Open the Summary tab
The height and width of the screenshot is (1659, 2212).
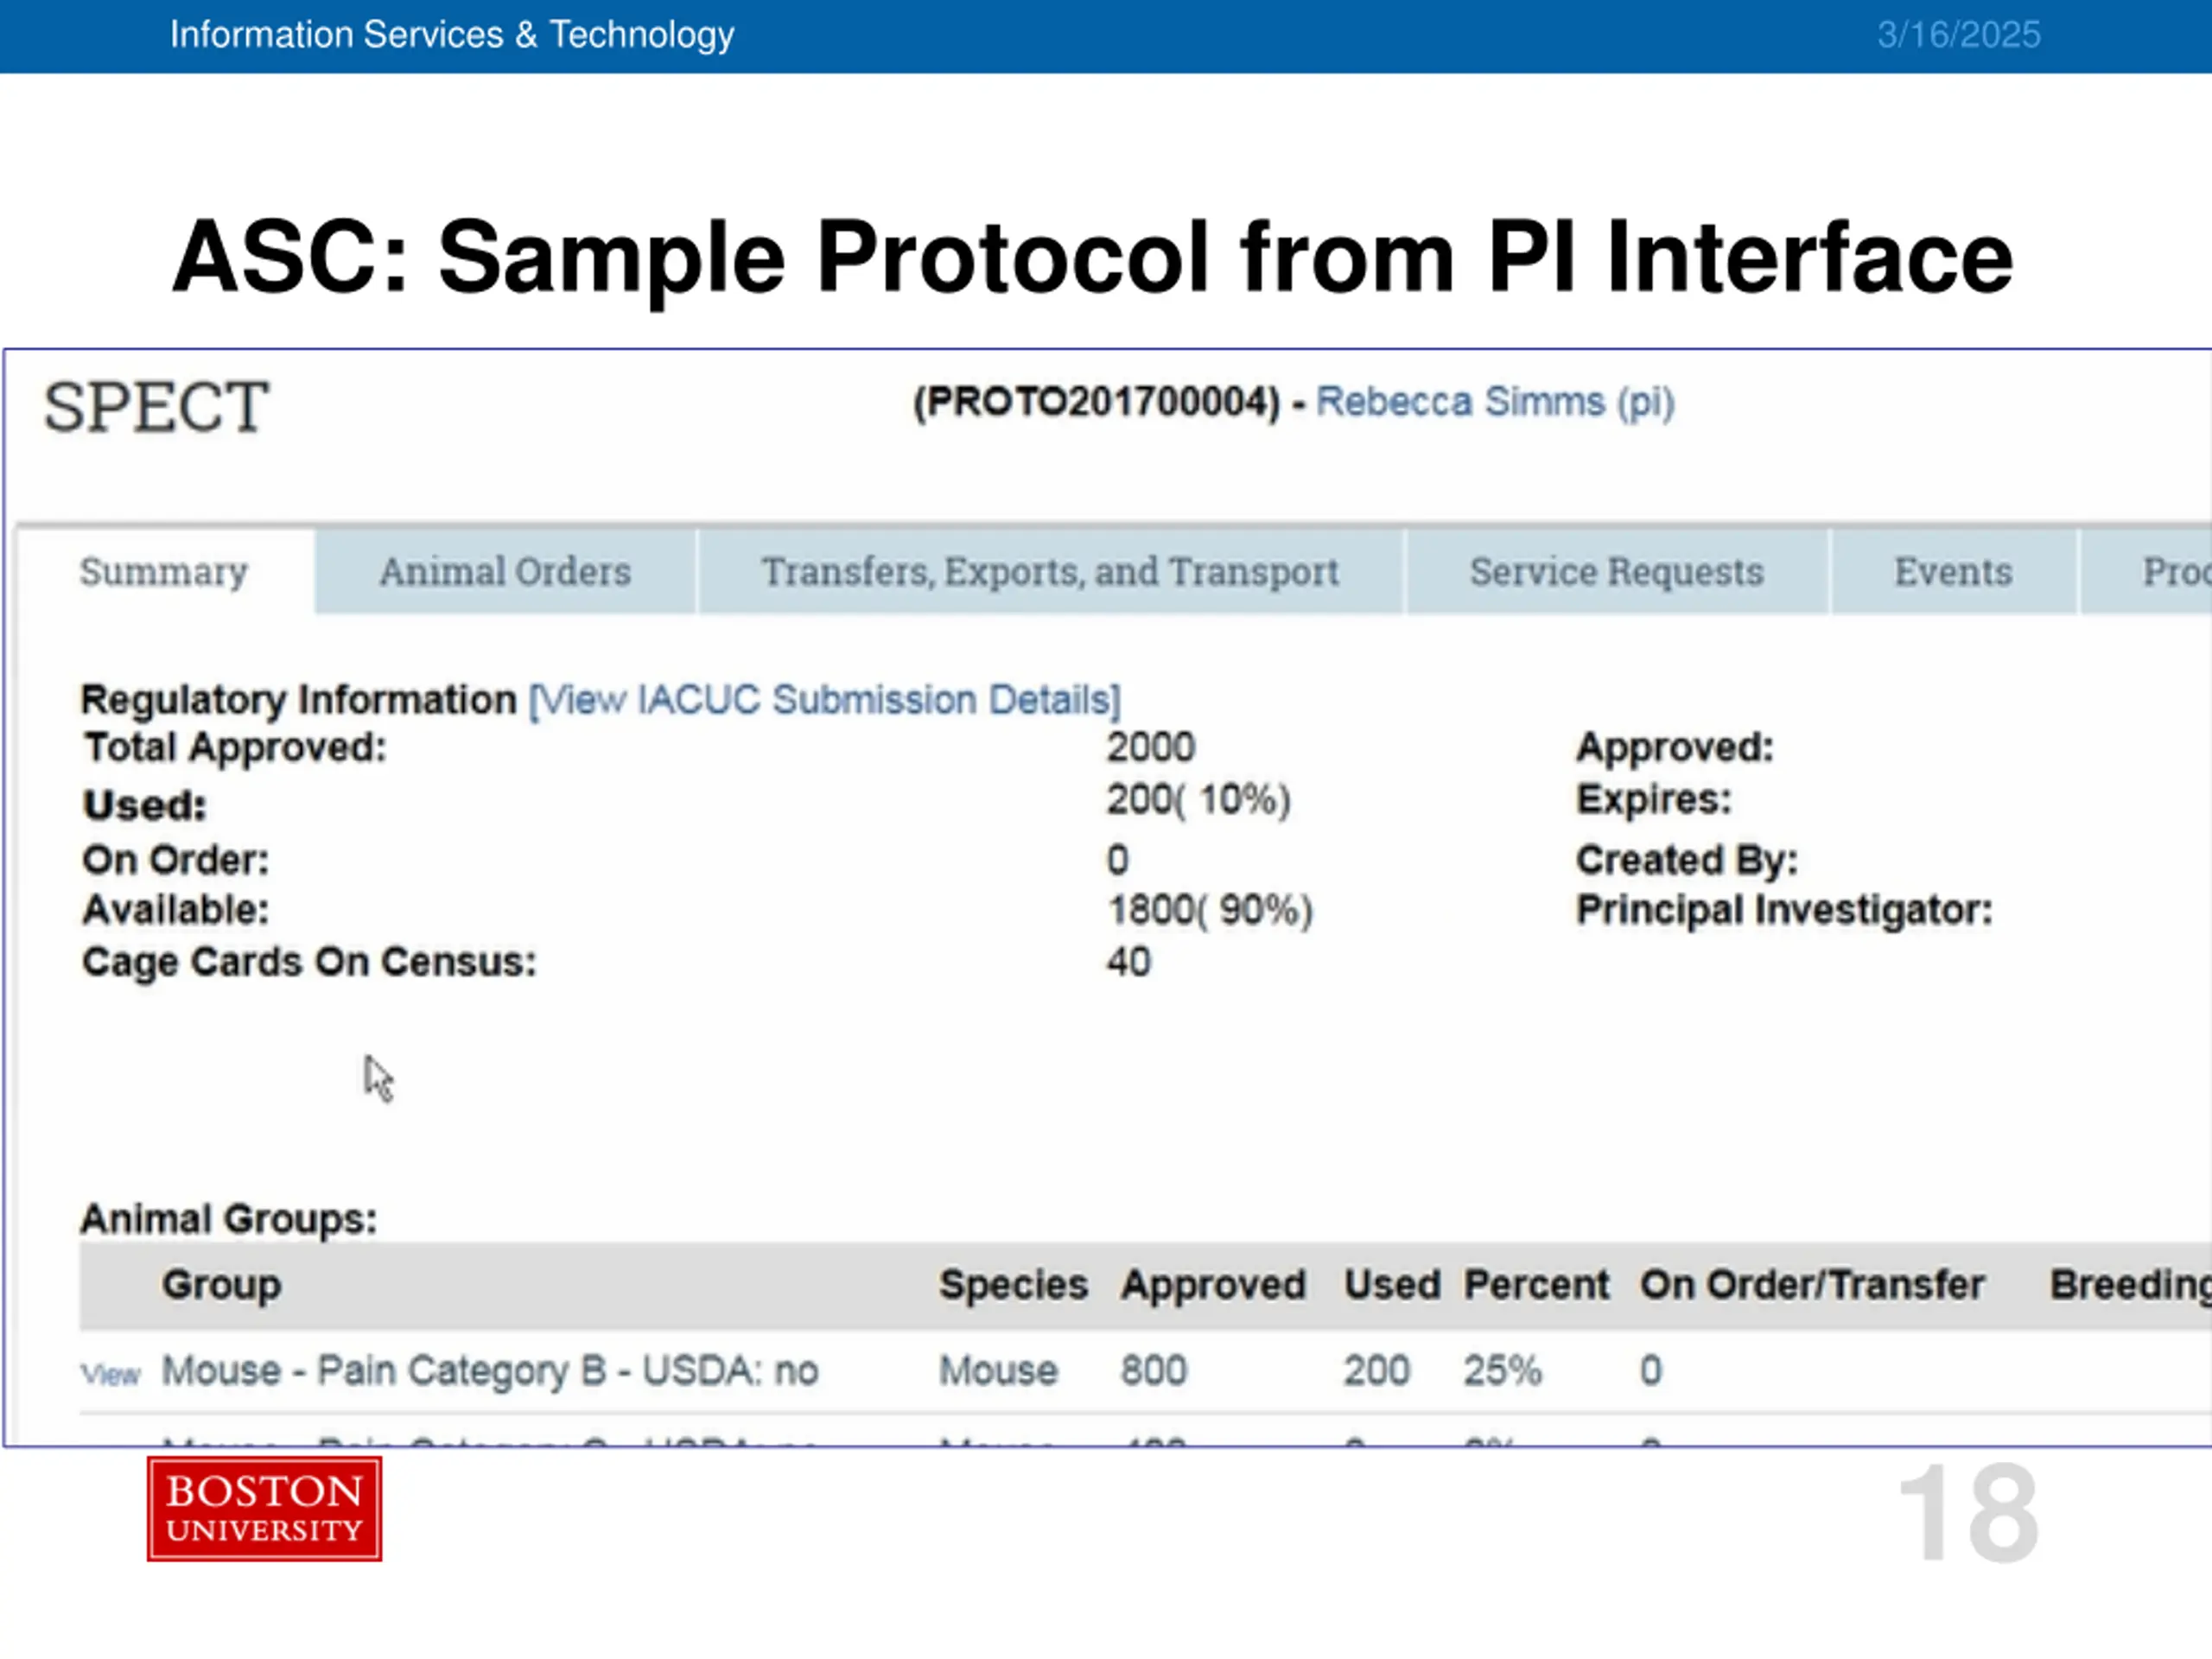(165, 571)
